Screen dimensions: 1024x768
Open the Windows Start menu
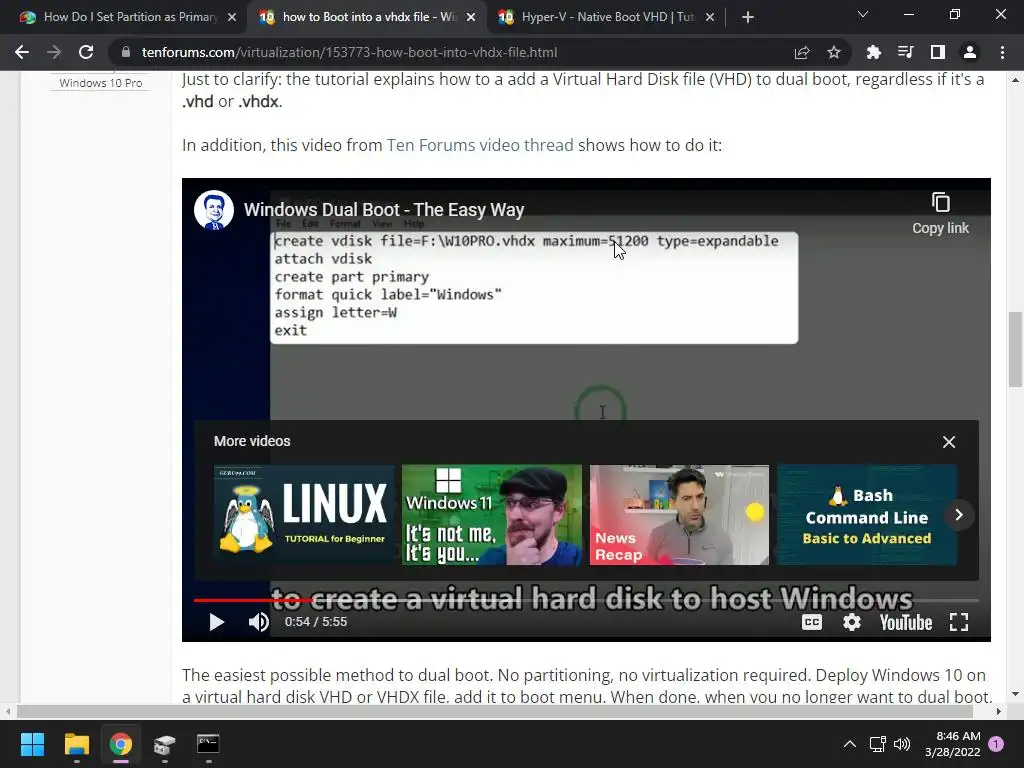(32, 744)
